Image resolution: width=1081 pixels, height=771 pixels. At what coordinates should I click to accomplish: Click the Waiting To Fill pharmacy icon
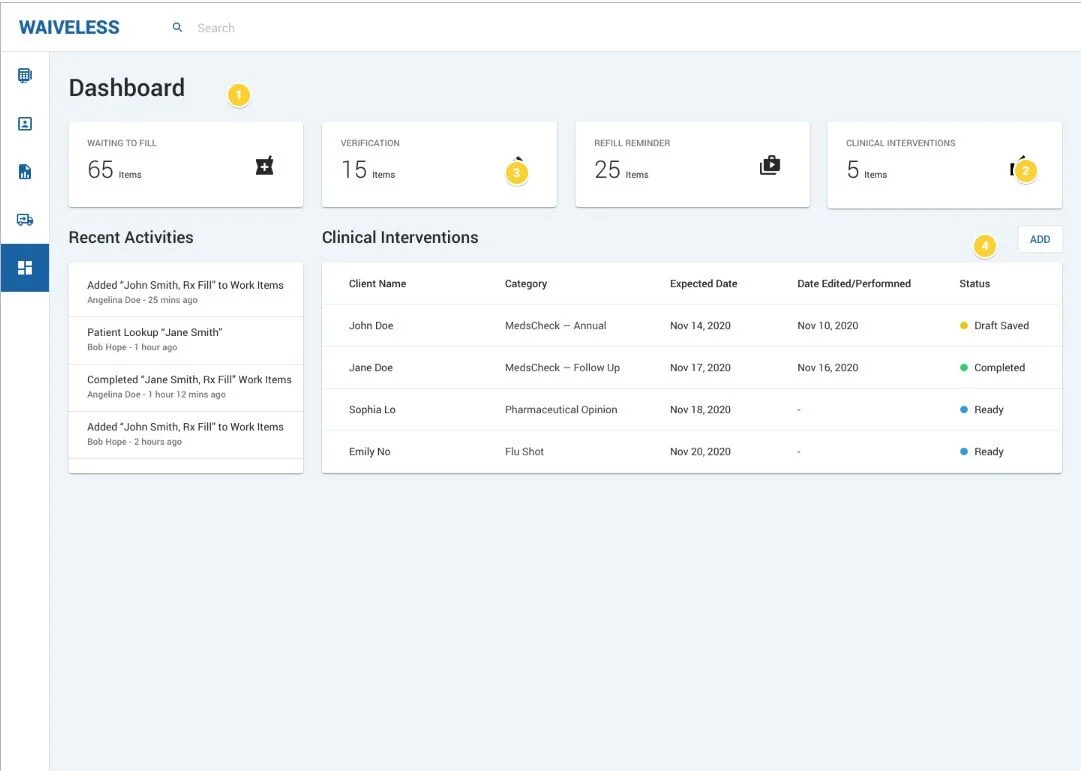coord(265,166)
